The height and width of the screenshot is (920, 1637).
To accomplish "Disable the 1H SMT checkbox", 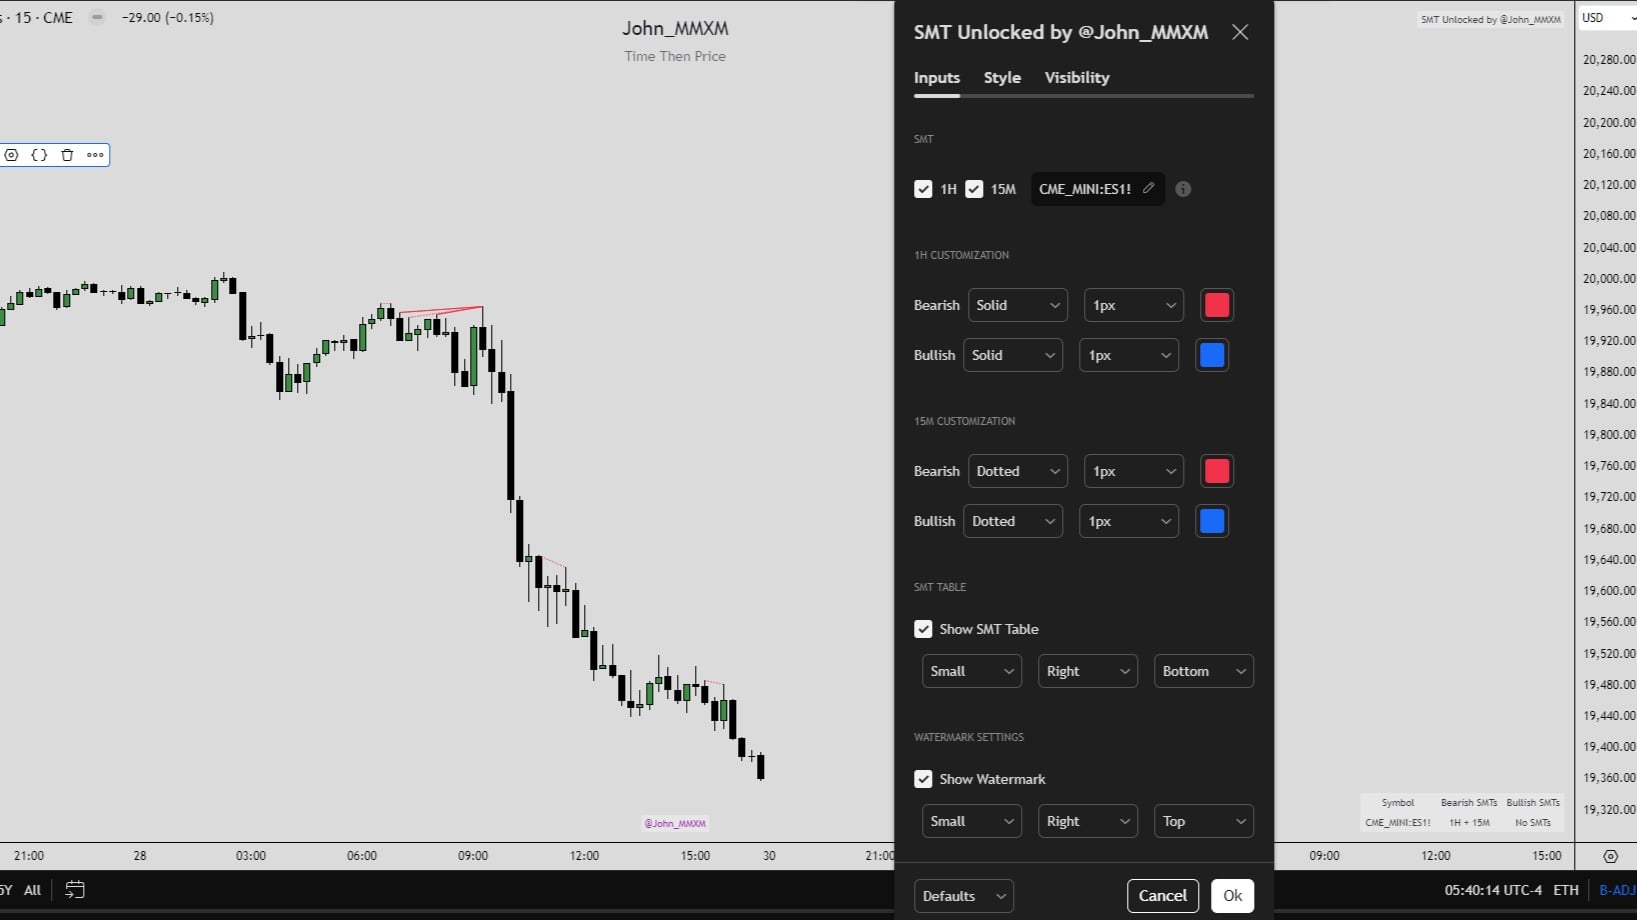I will point(923,189).
